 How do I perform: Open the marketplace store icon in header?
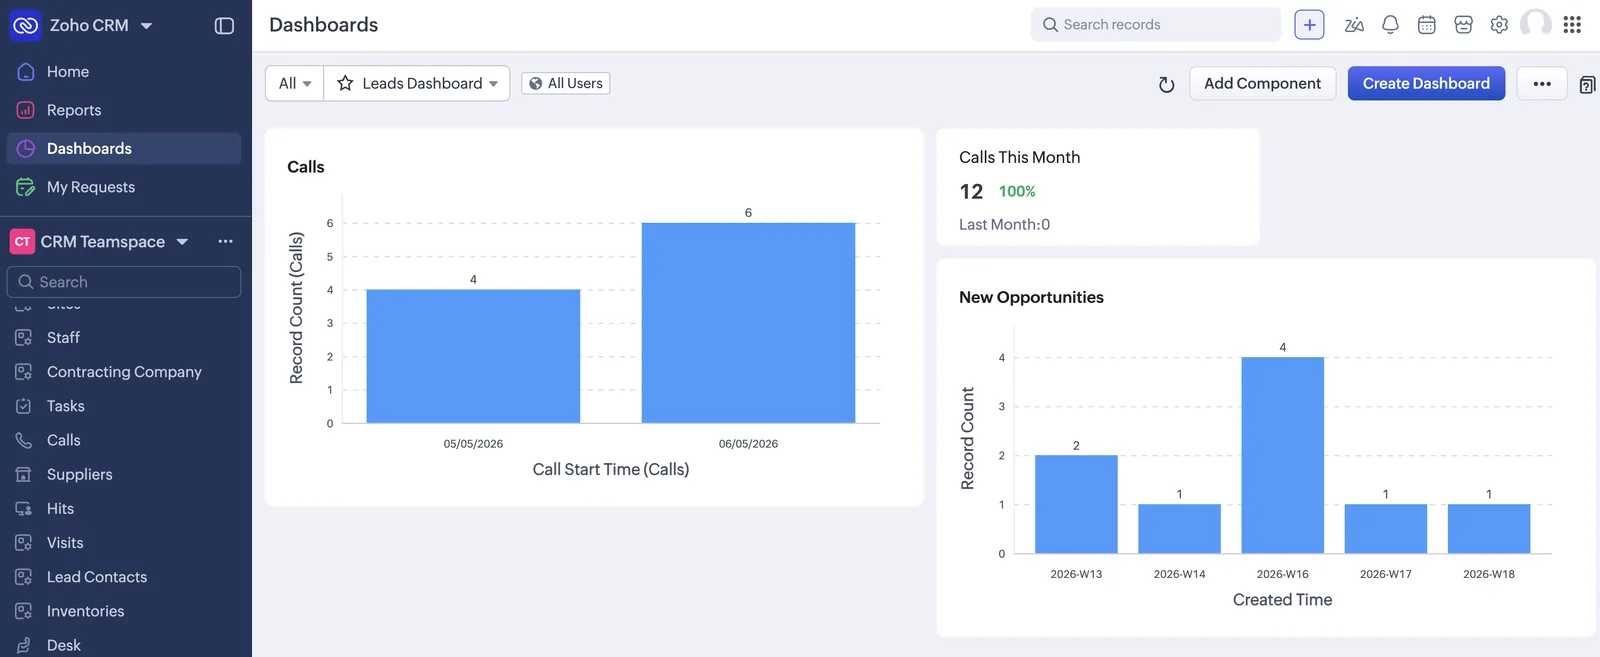1463,25
